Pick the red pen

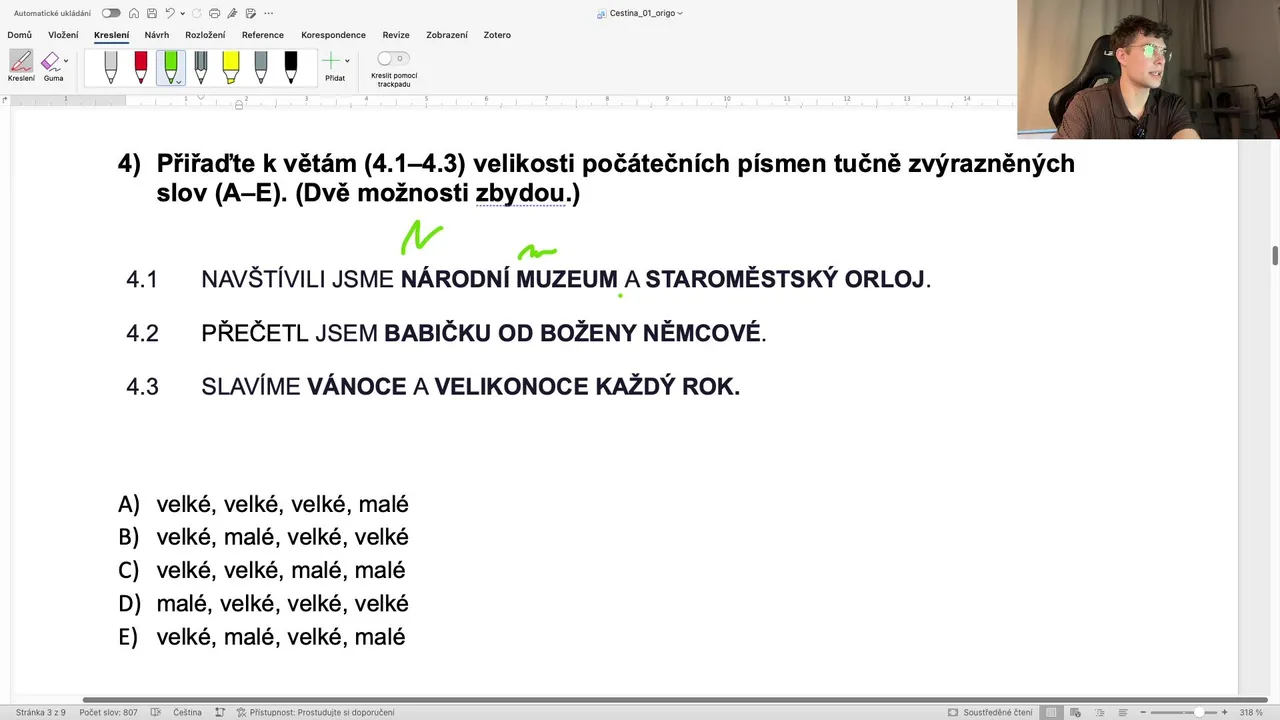point(141,67)
